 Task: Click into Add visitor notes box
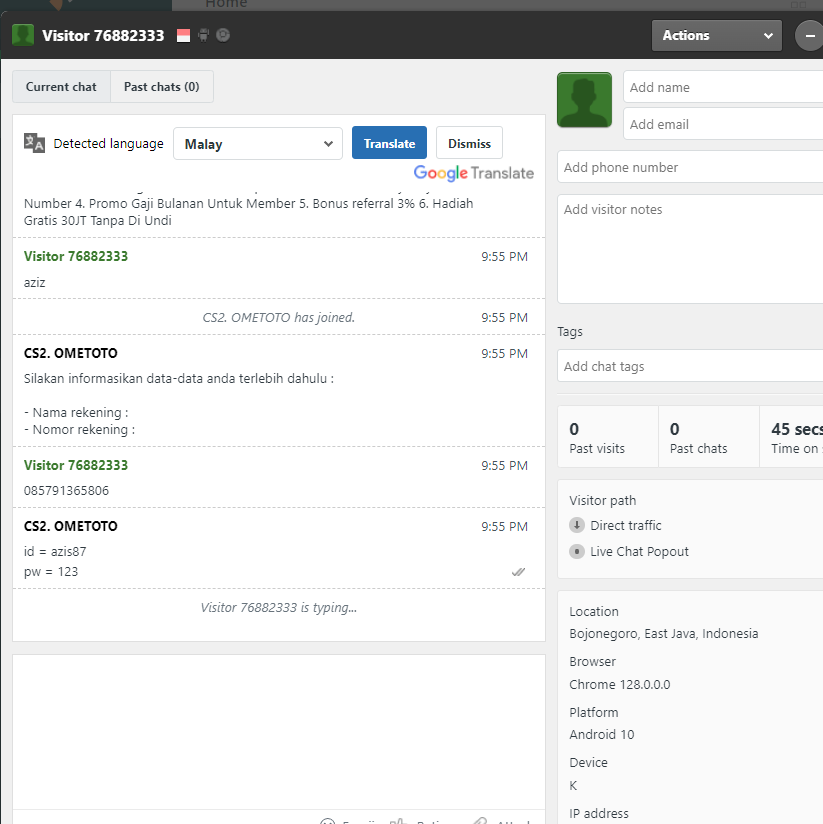coord(690,249)
